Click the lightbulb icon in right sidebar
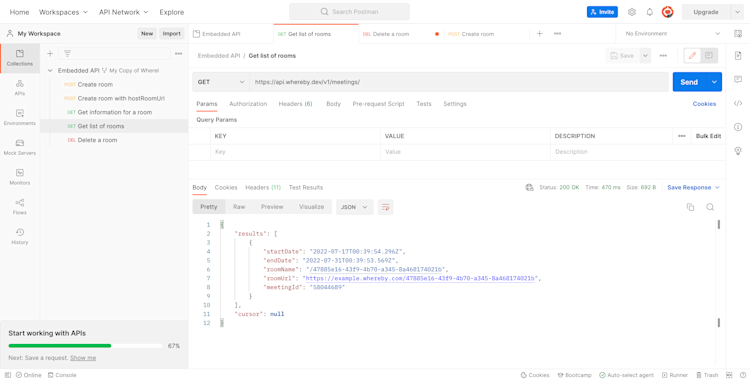 click(738, 151)
